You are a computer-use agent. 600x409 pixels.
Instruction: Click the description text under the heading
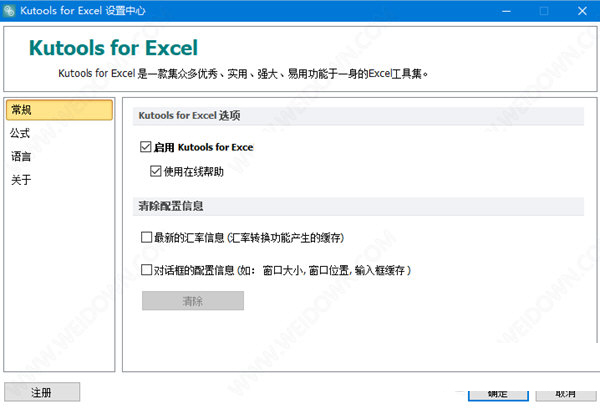243,73
